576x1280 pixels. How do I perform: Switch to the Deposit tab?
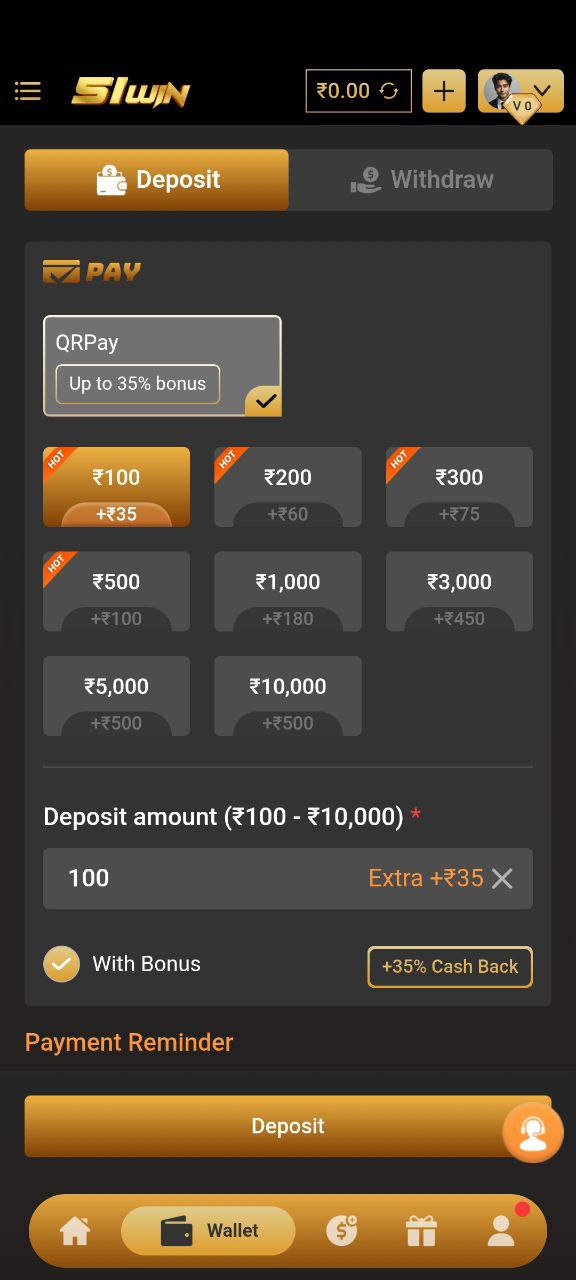155,179
